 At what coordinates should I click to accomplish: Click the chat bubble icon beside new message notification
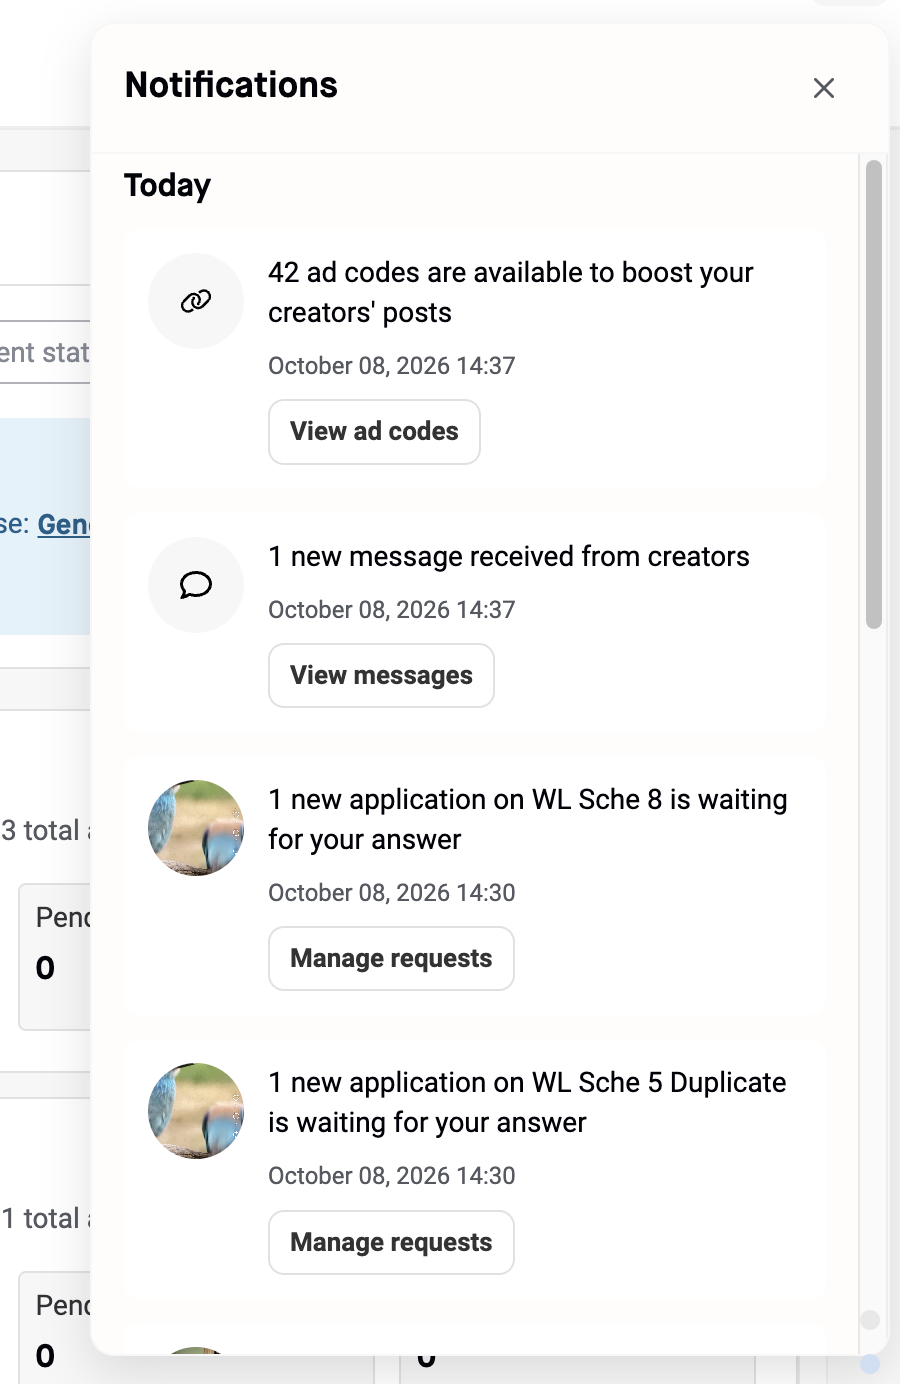click(x=196, y=585)
